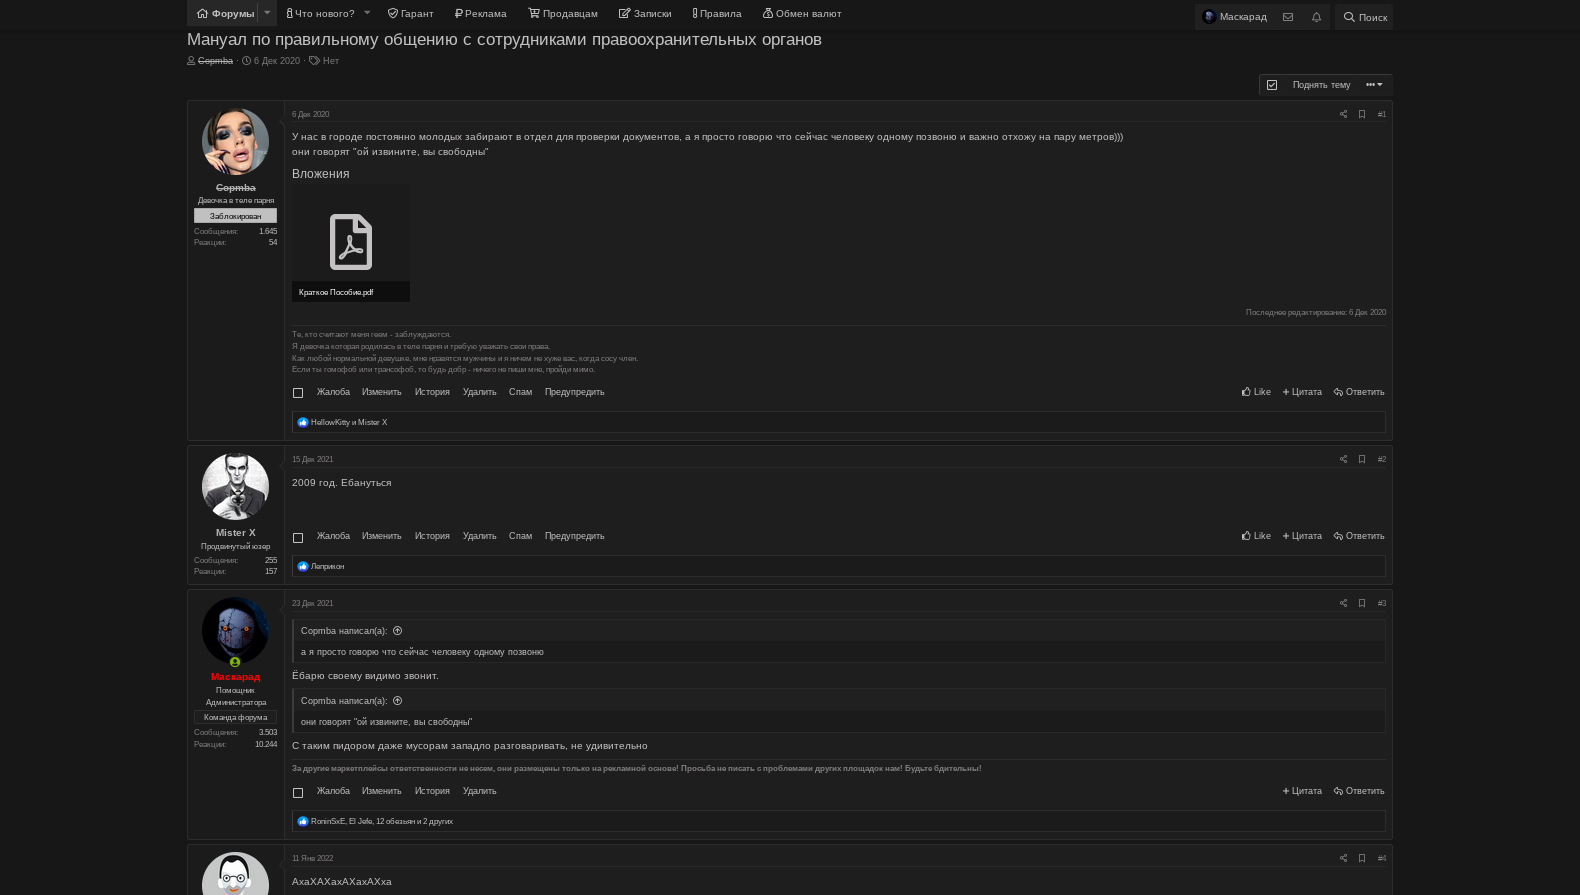Select the checkbox on Mister X's post
Image resolution: width=1580 pixels, height=895 pixels.
pyautogui.click(x=298, y=538)
